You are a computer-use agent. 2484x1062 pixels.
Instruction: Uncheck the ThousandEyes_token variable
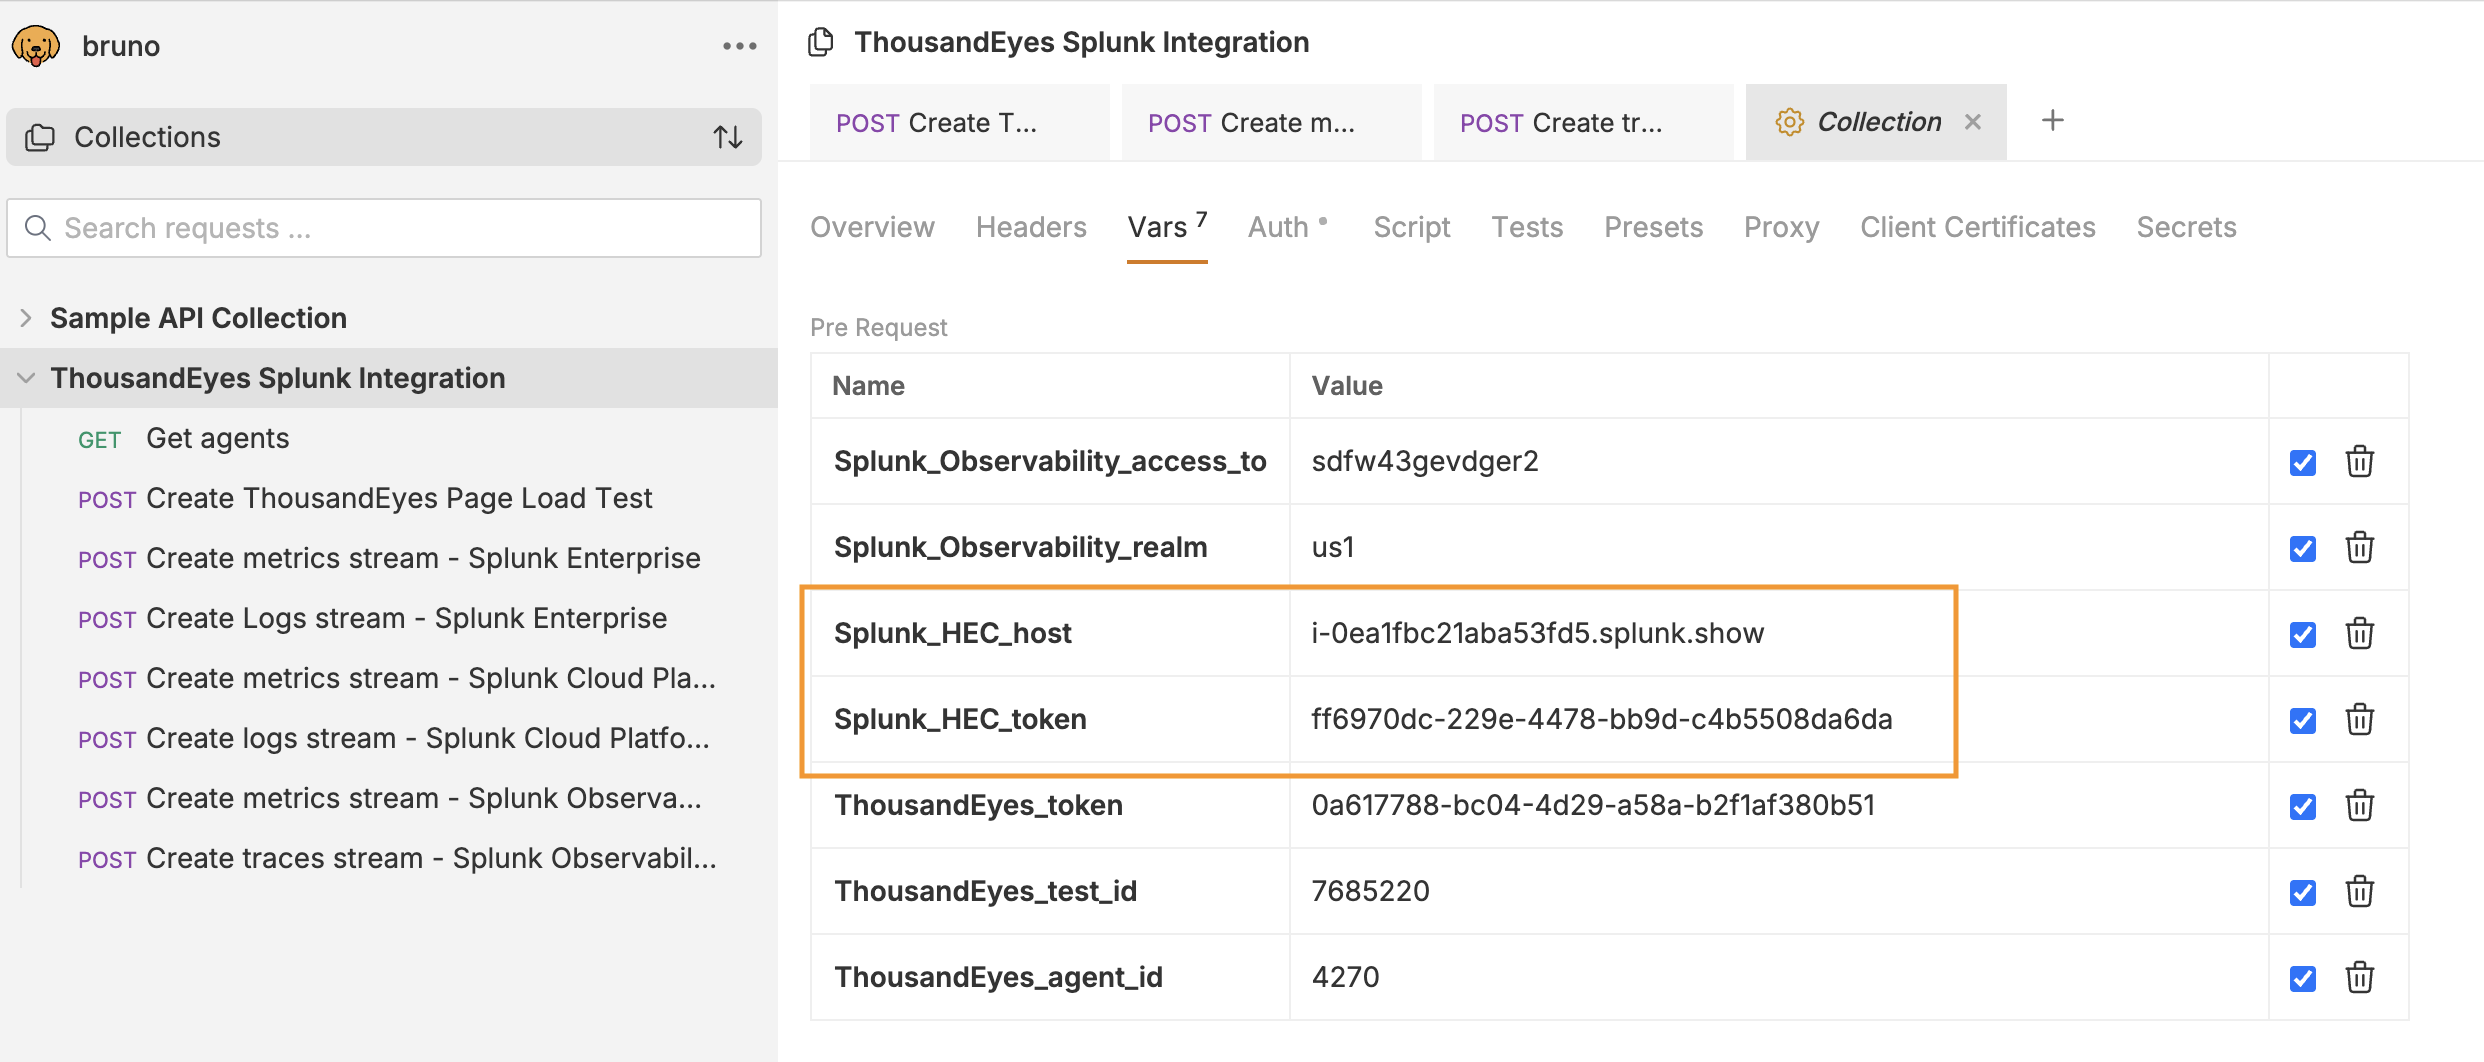2302,807
